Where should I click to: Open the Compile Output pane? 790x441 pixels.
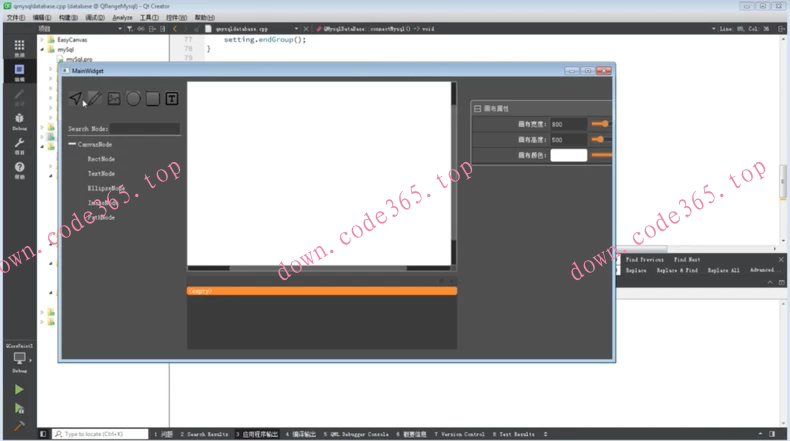[301, 434]
